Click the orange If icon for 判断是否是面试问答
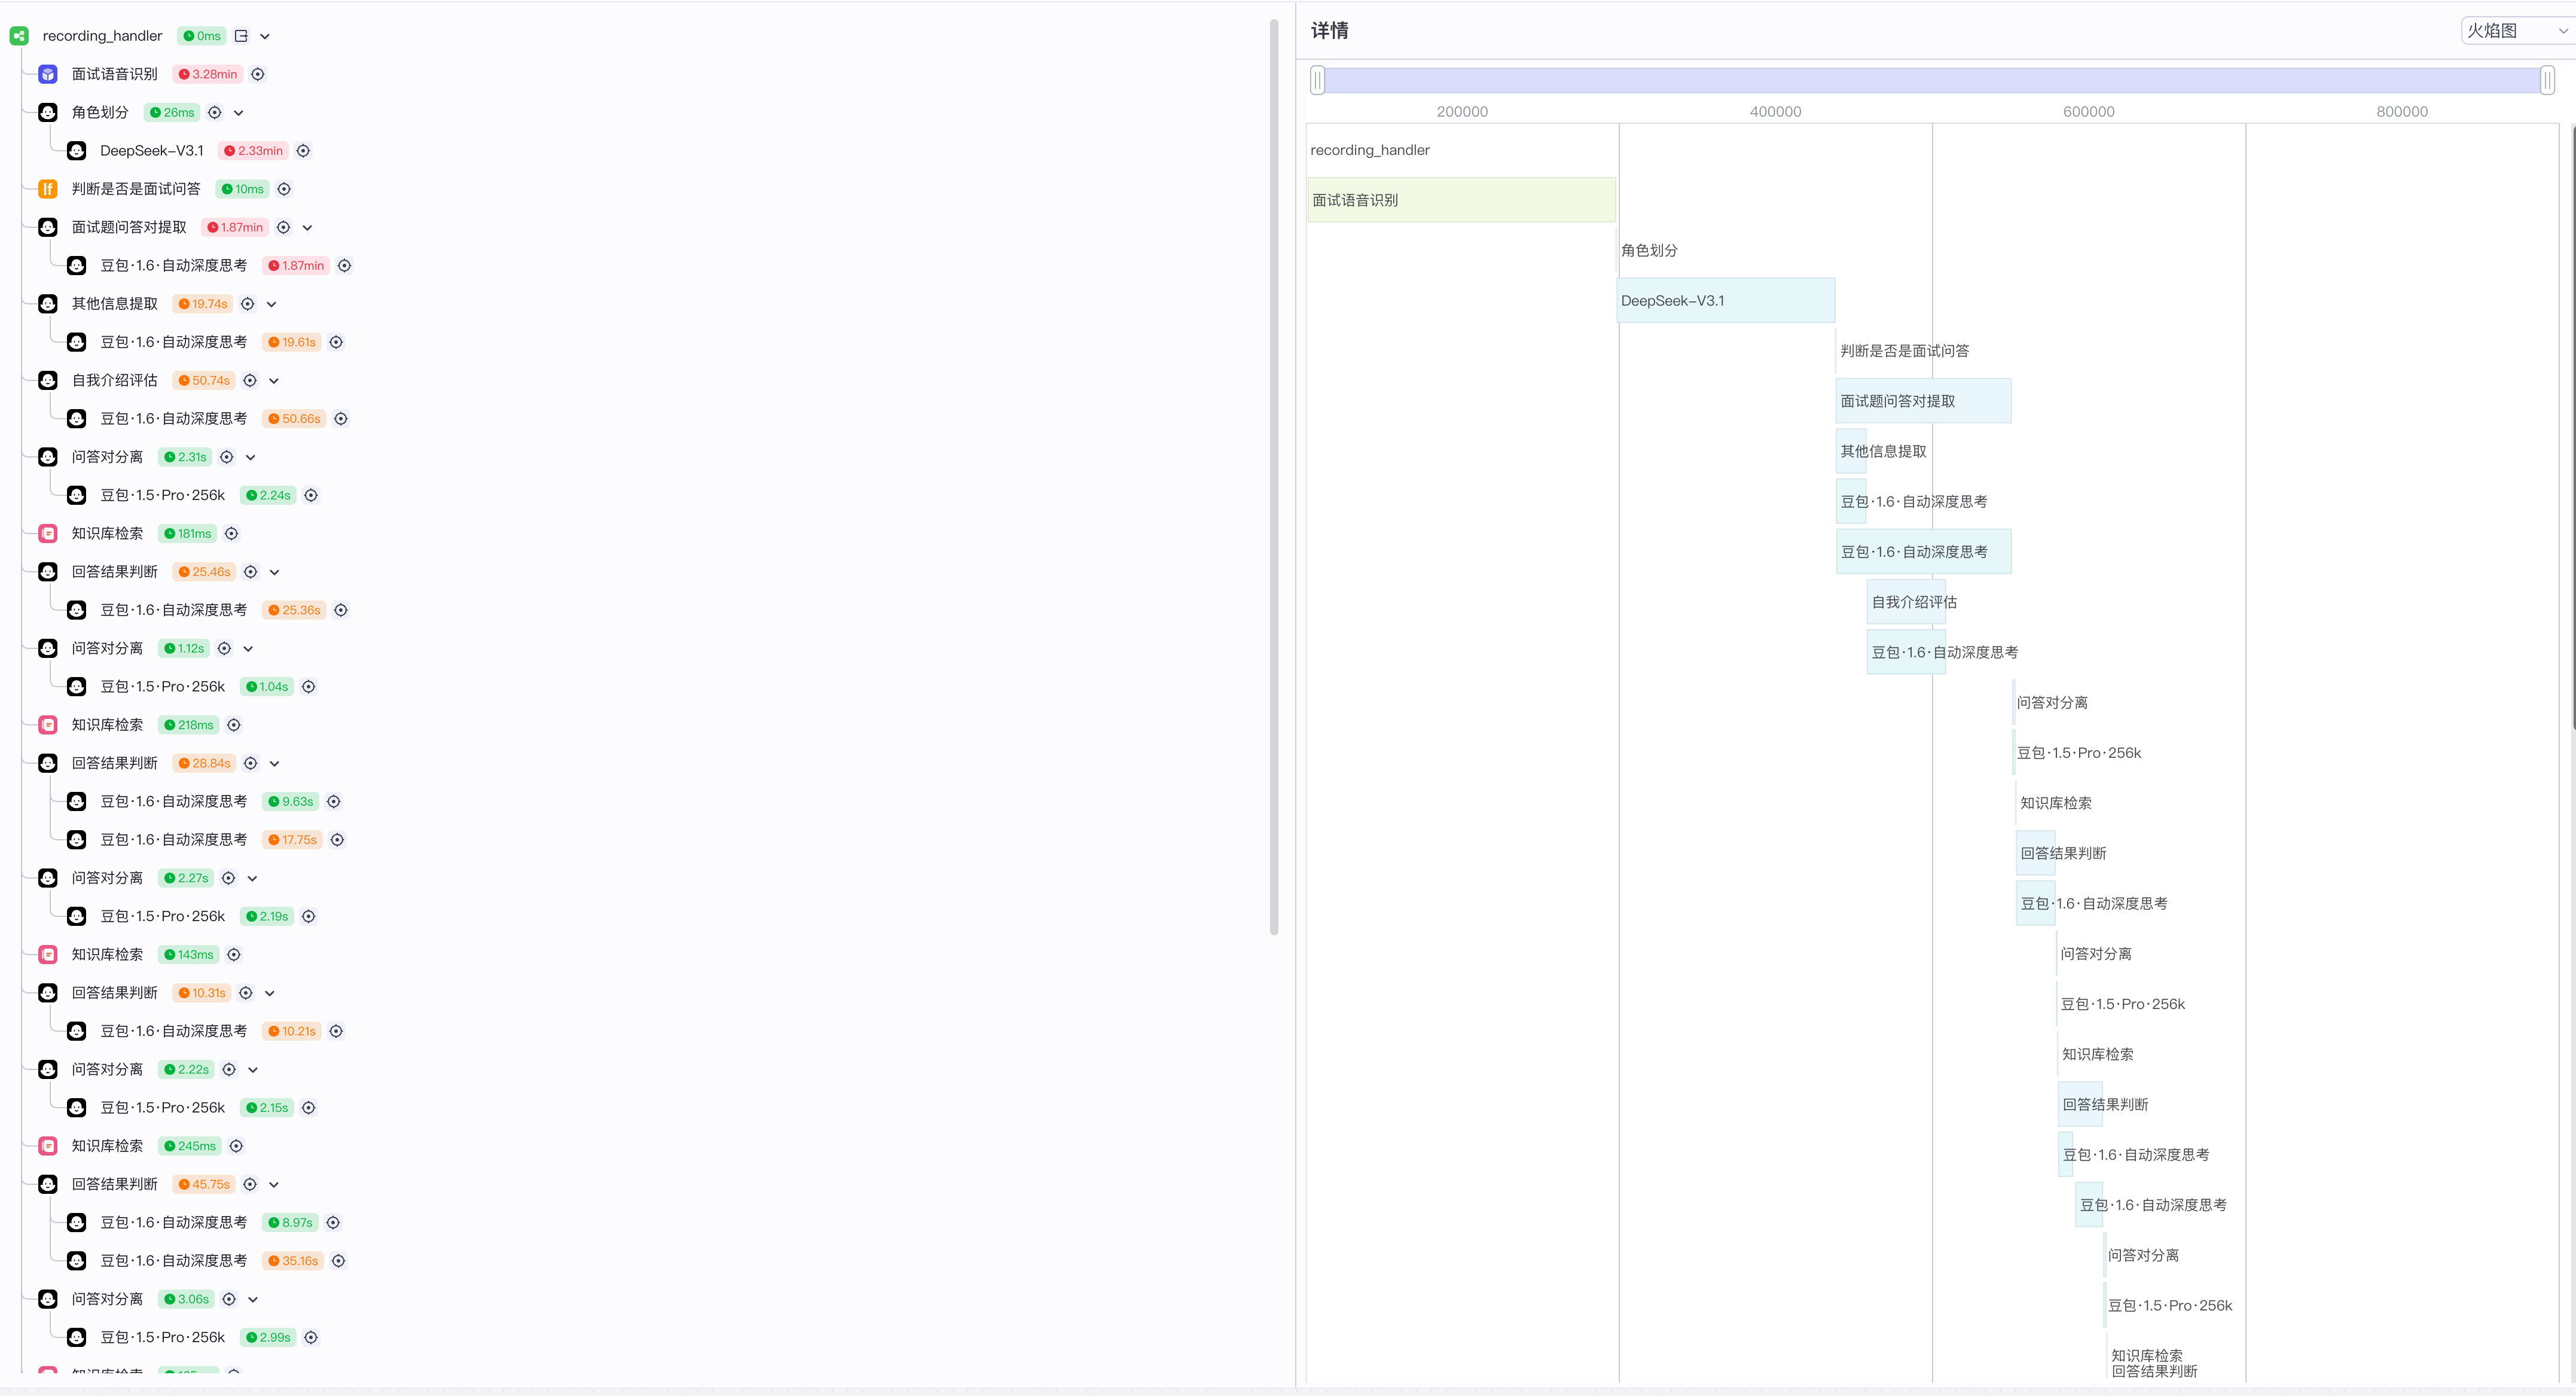This screenshot has width=2576, height=1396. click(x=47, y=189)
